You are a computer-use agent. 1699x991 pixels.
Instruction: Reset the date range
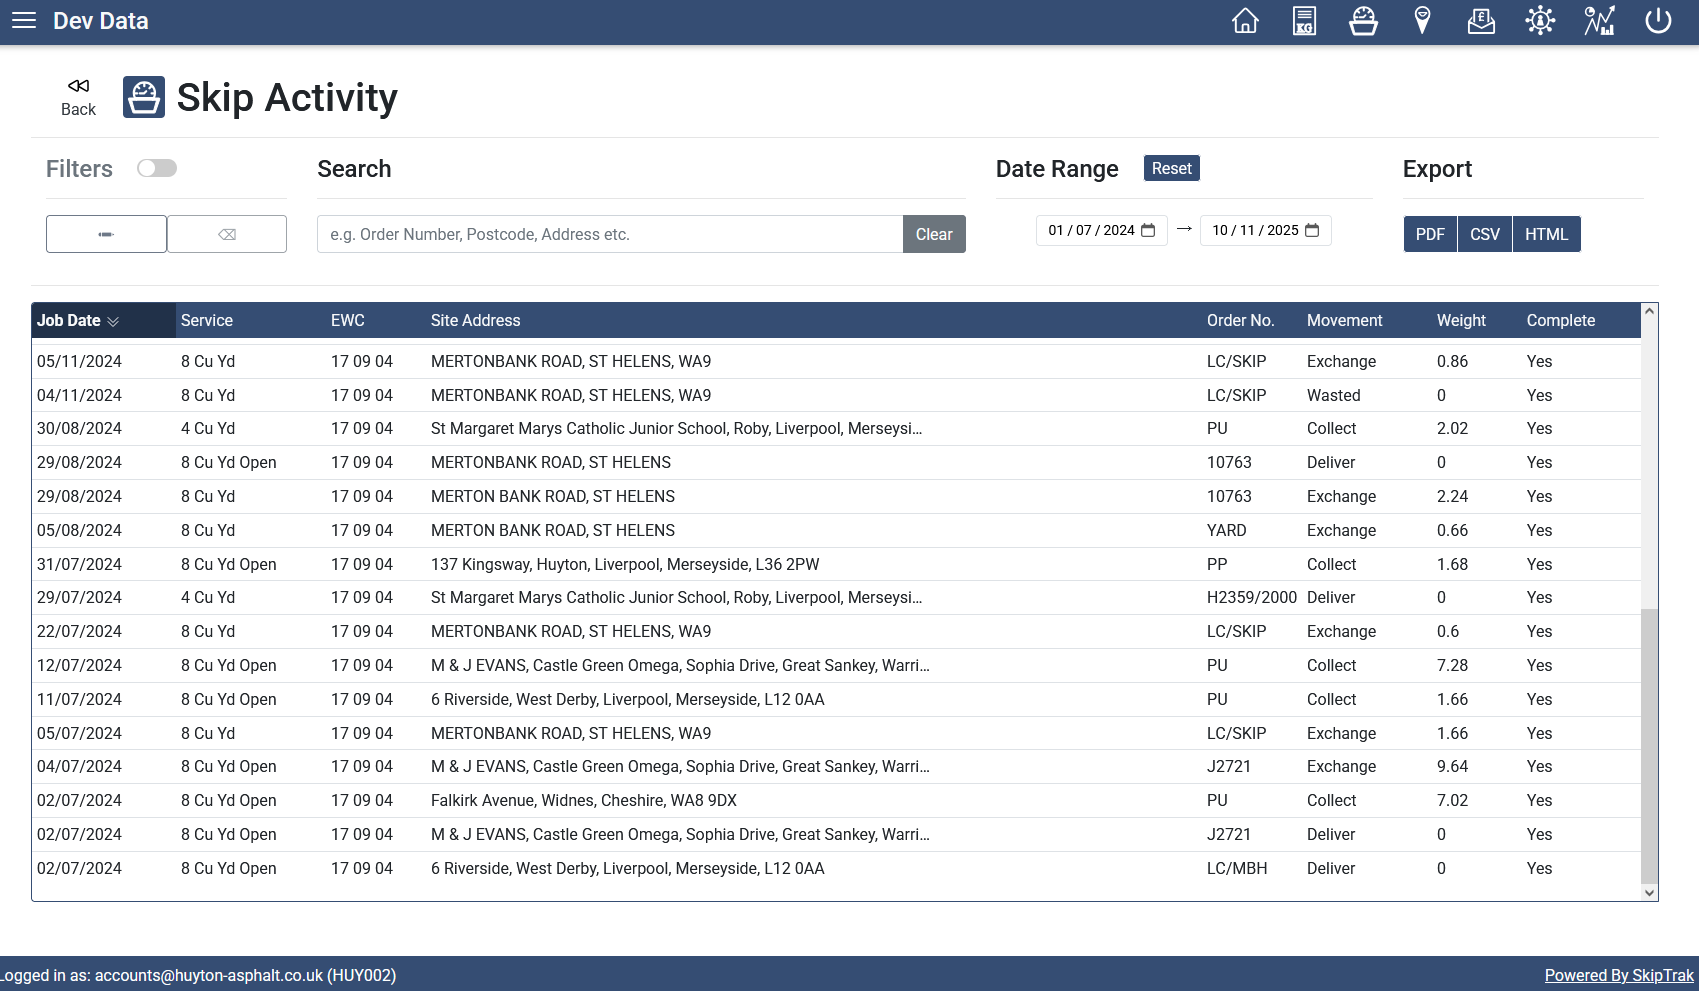coord(1171,168)
